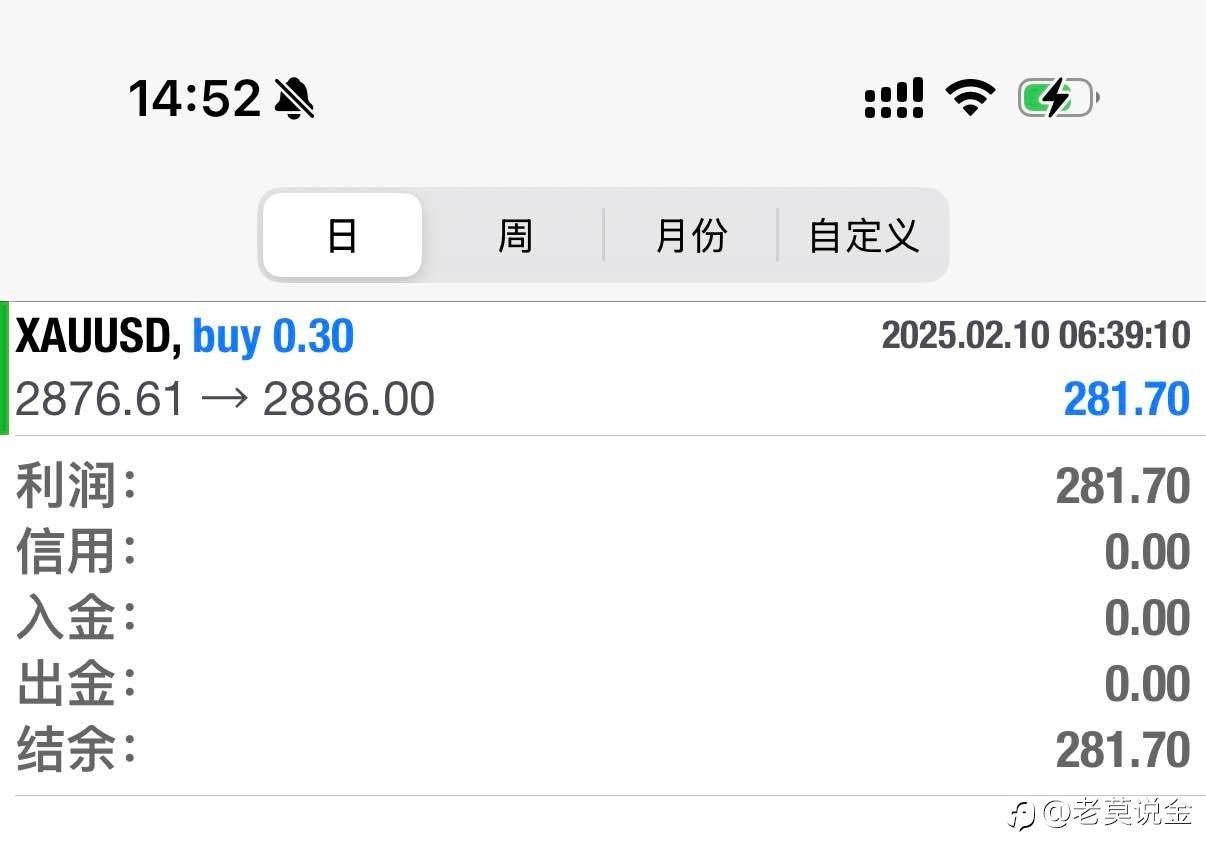Tap the 14:52 clock in status bar

tap(194, 98)
